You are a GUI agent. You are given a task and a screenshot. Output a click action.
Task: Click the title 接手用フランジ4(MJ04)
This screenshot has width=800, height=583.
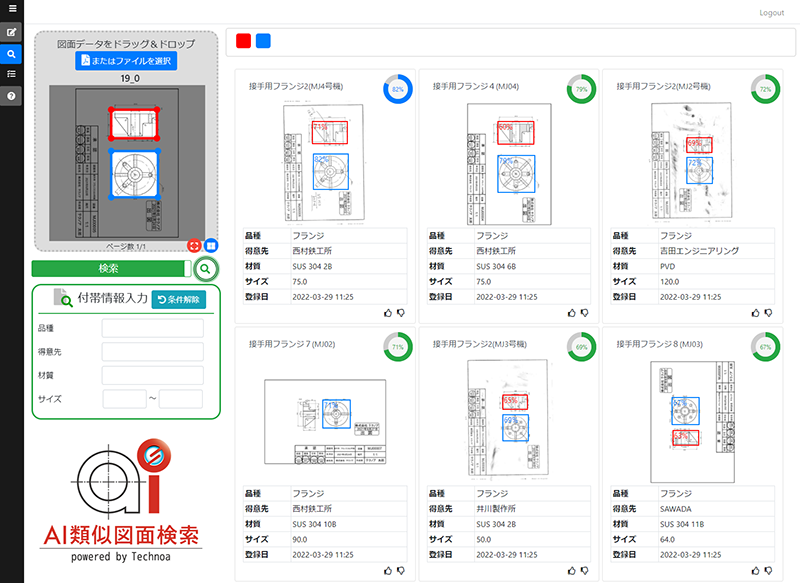[x=476, y=87]
